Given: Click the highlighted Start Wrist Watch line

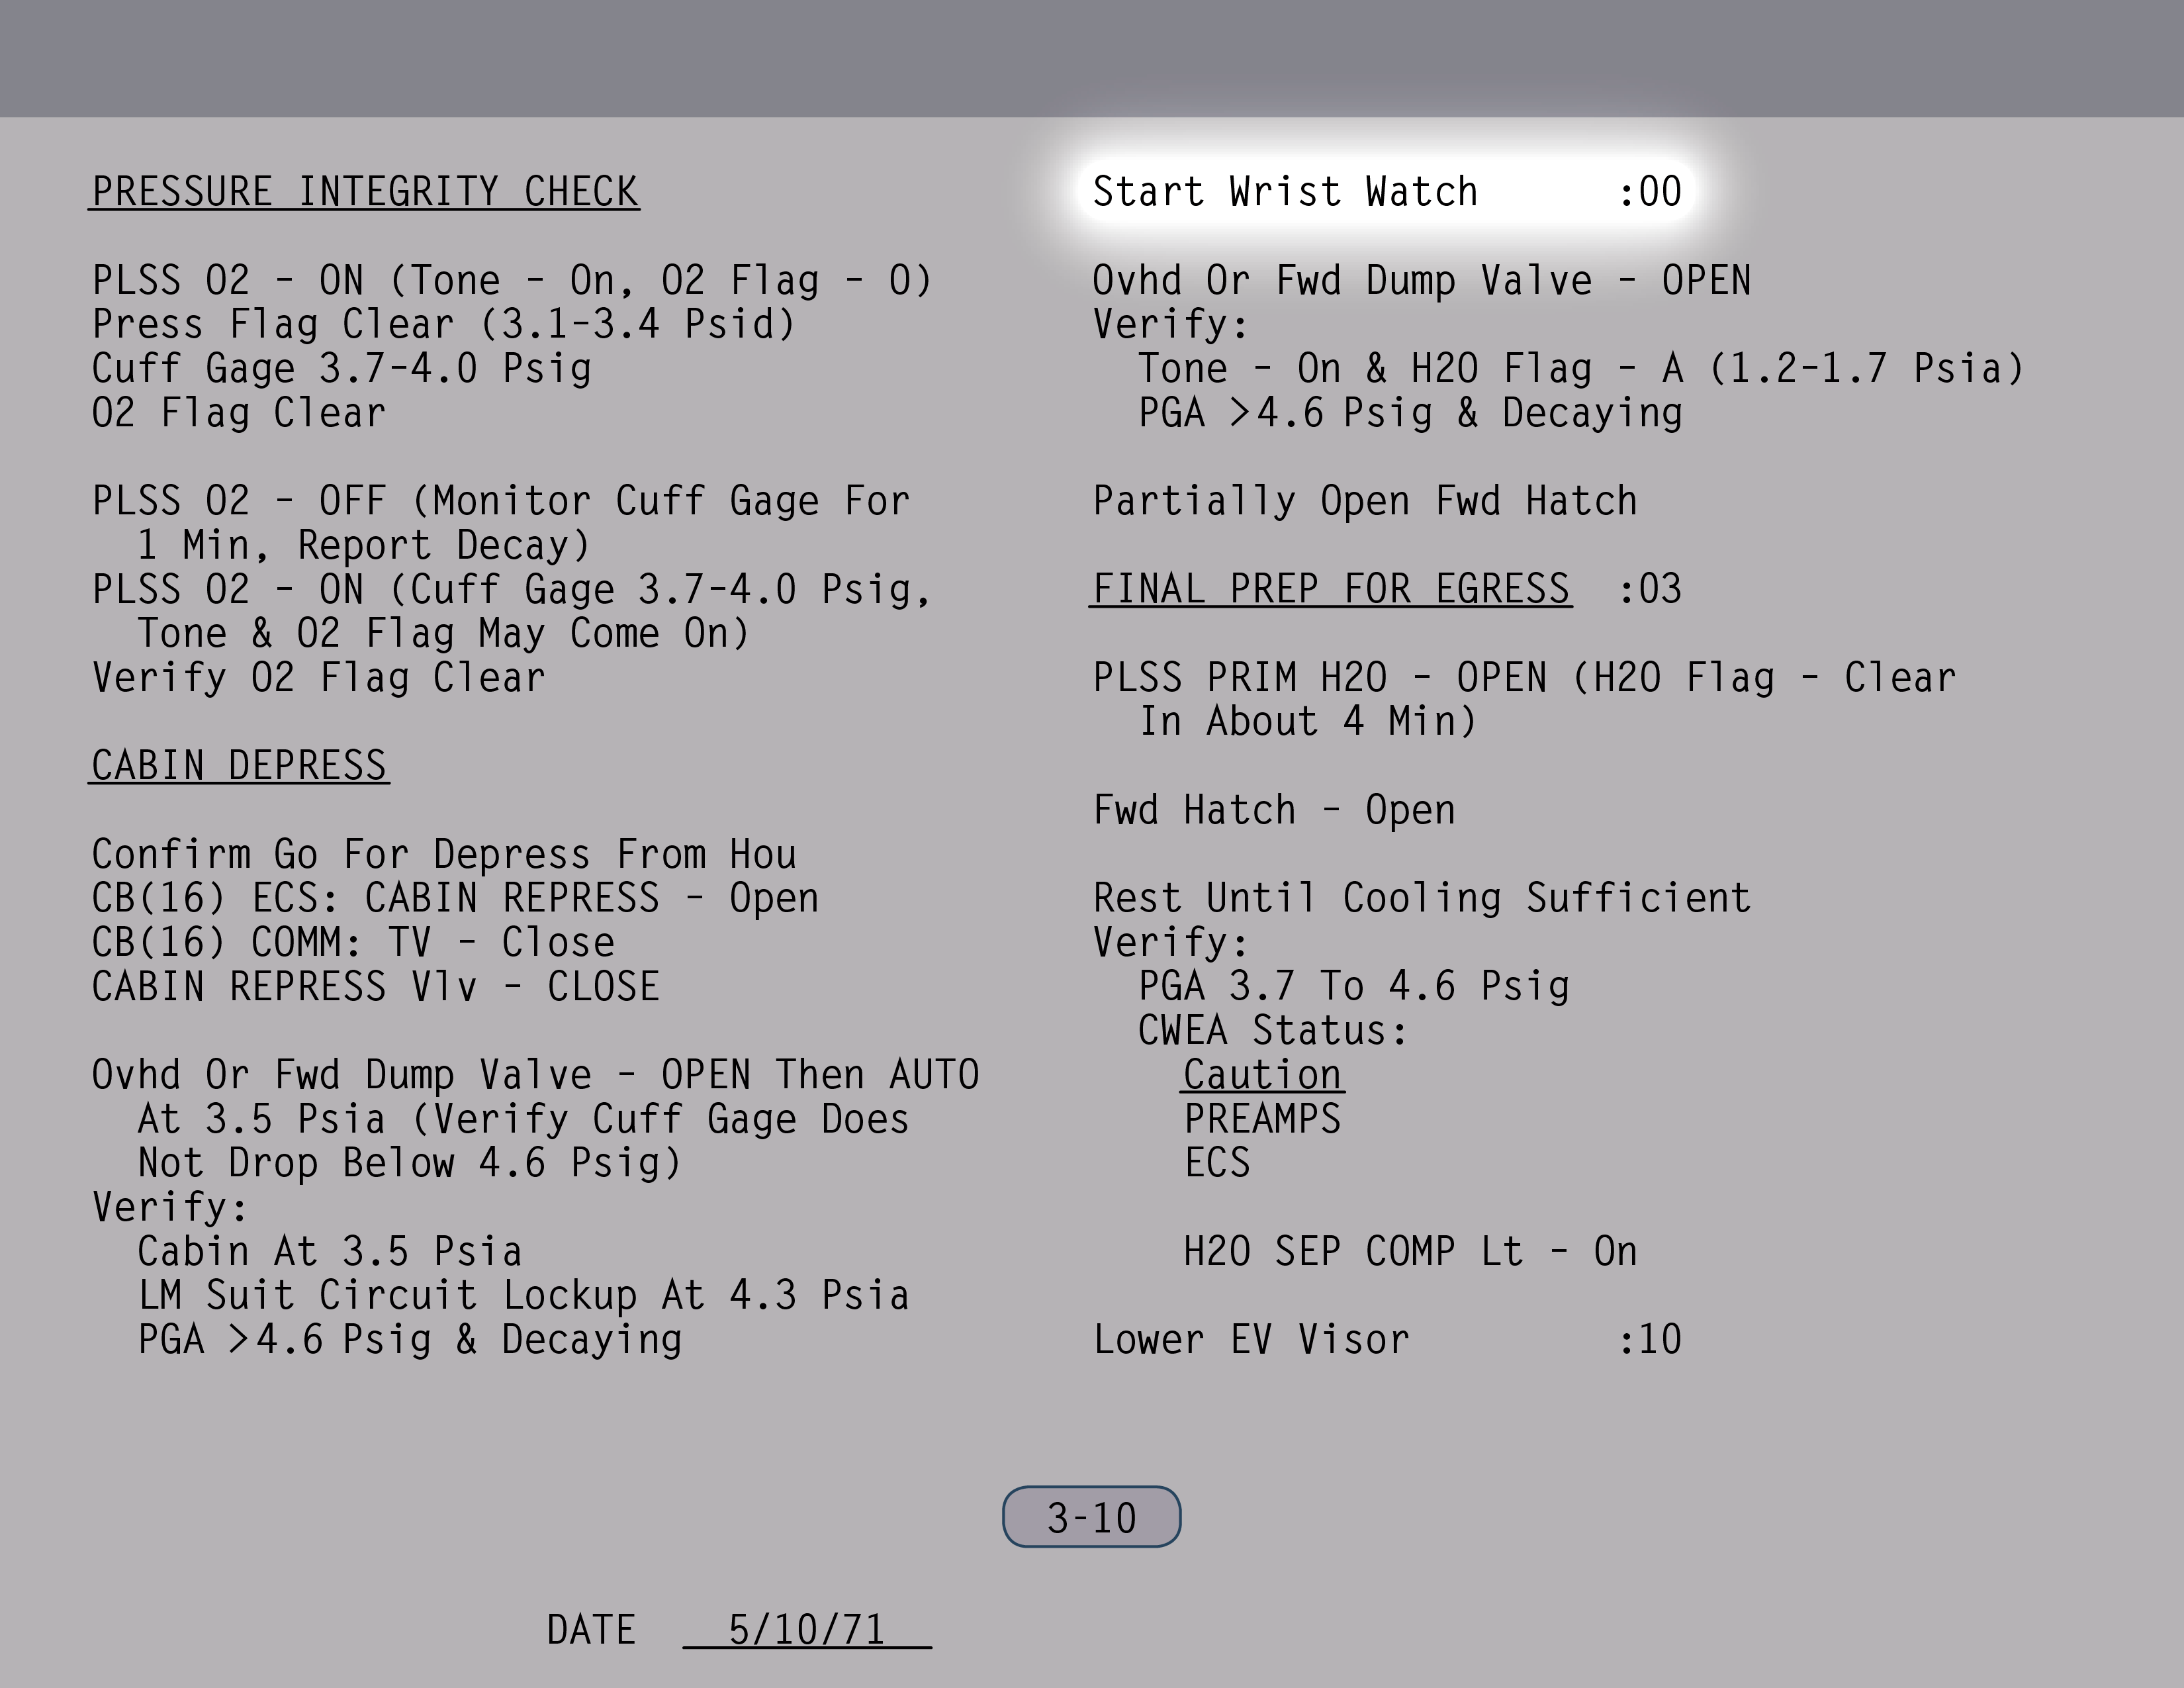Looking at the screenshot, I should [1386, 191].
